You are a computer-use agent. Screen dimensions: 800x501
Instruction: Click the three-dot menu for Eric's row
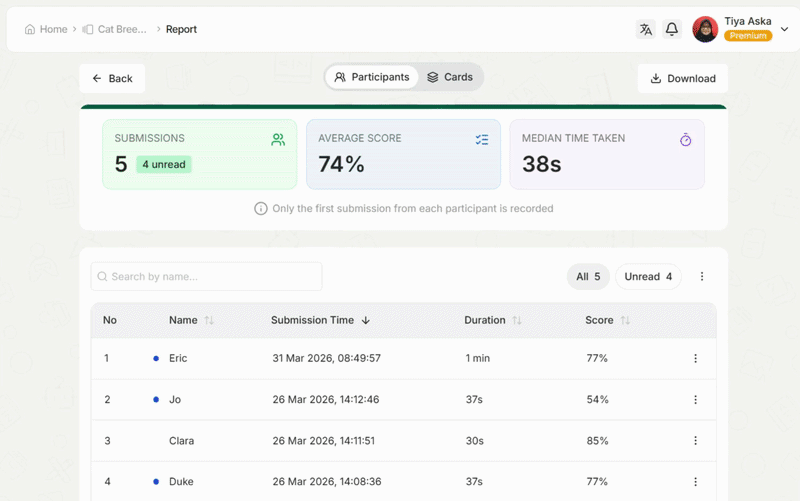(x=696, y=358)
